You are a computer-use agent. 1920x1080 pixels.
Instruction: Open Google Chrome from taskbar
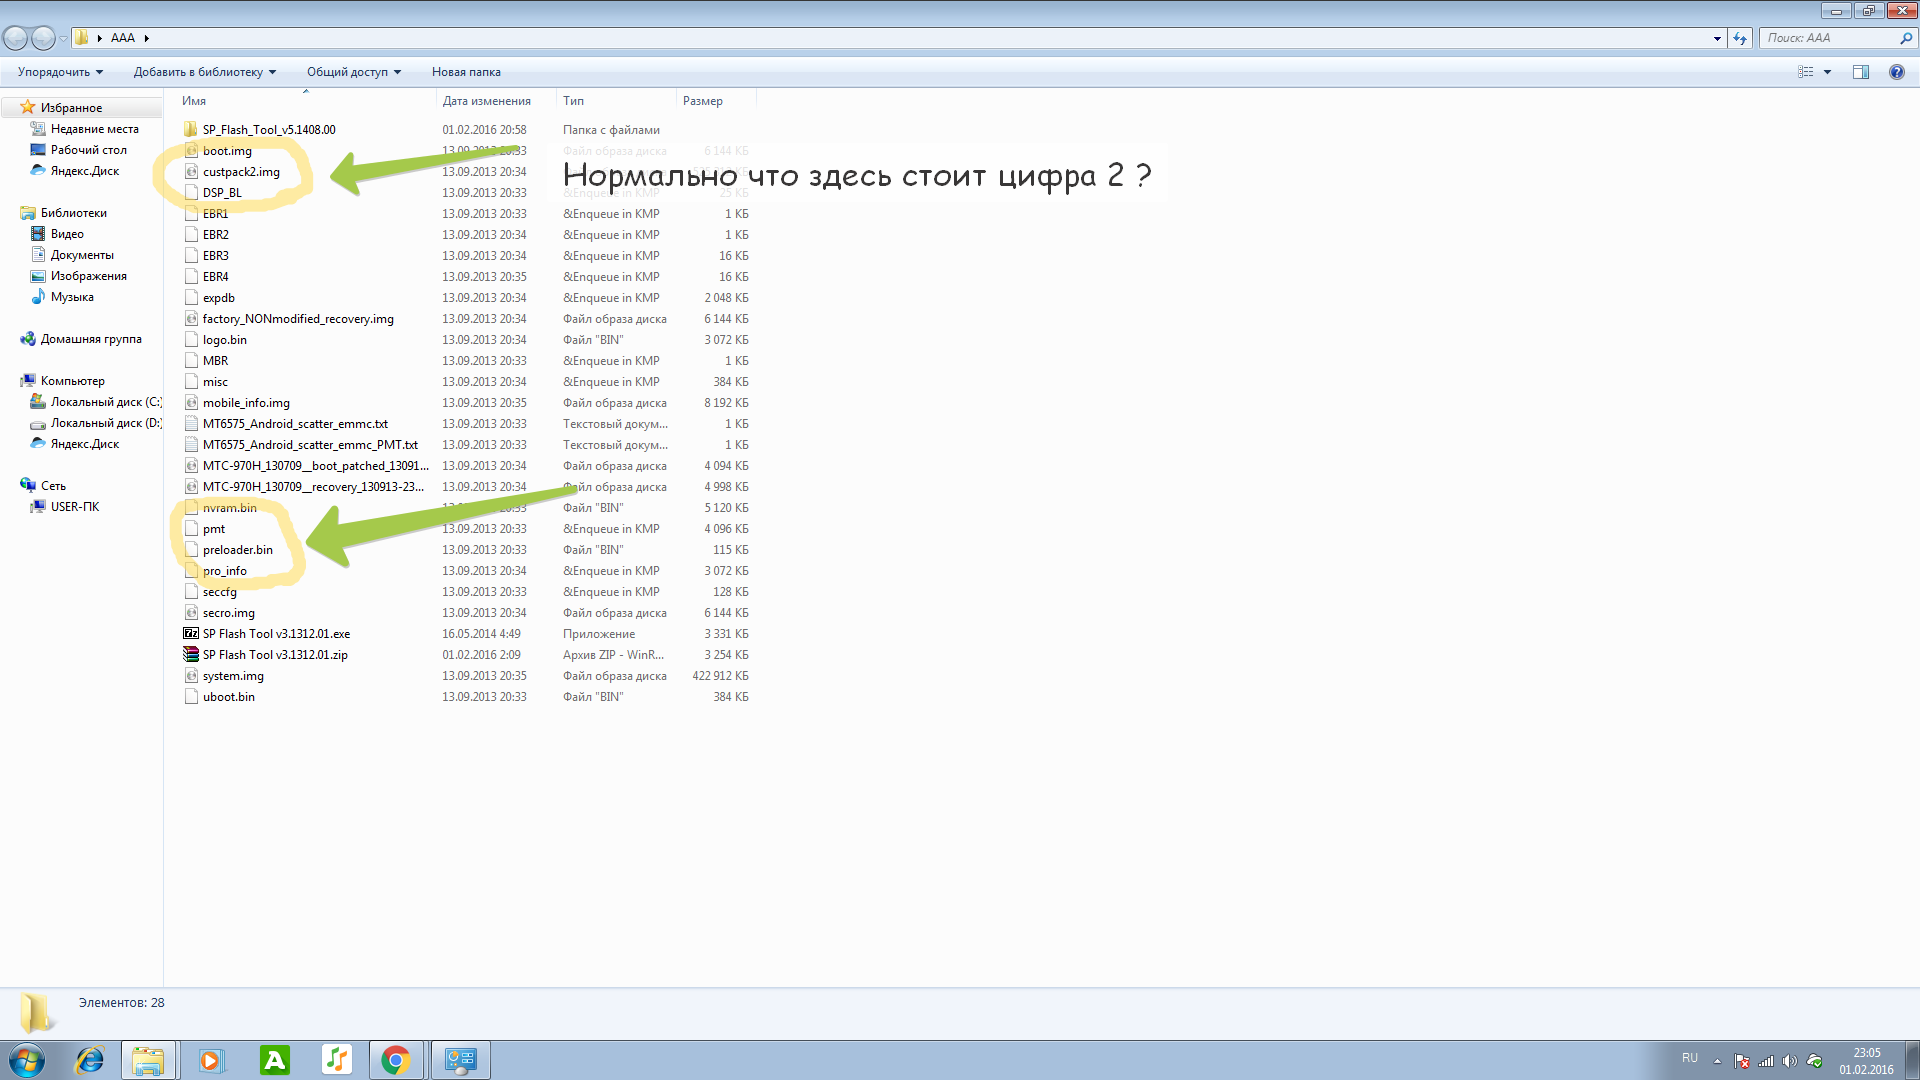coord(396,1060)
